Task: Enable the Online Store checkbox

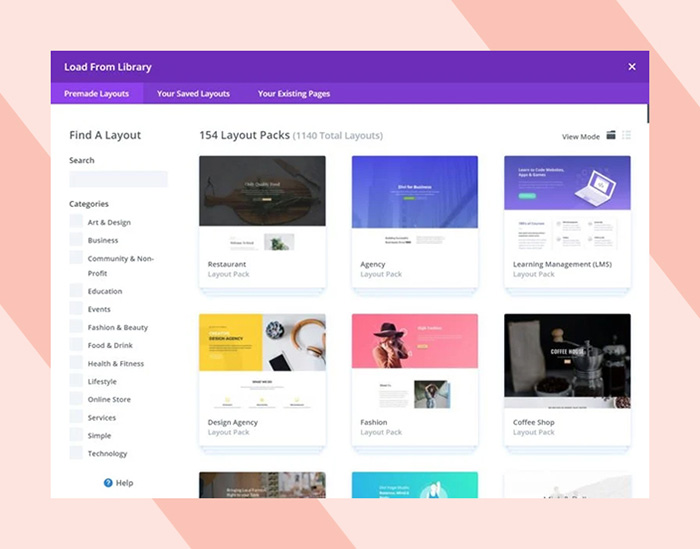Action: 76,399
